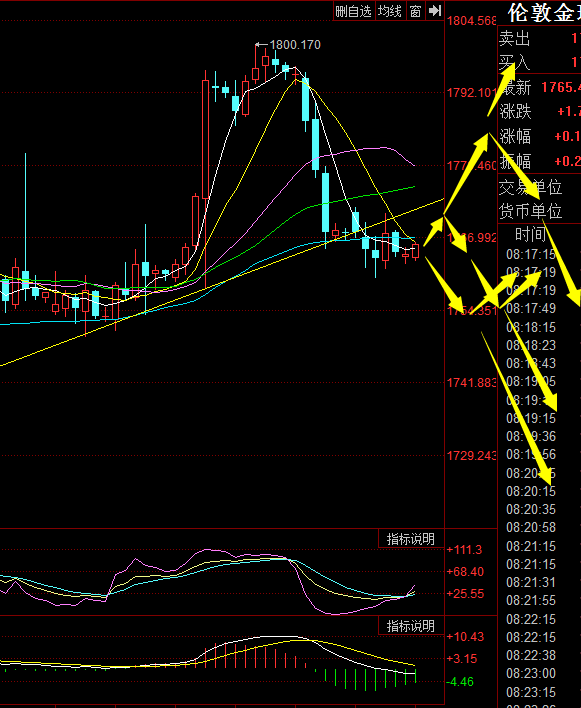Open the 窗 window option

pyautogui.click(x=415, y=11)
